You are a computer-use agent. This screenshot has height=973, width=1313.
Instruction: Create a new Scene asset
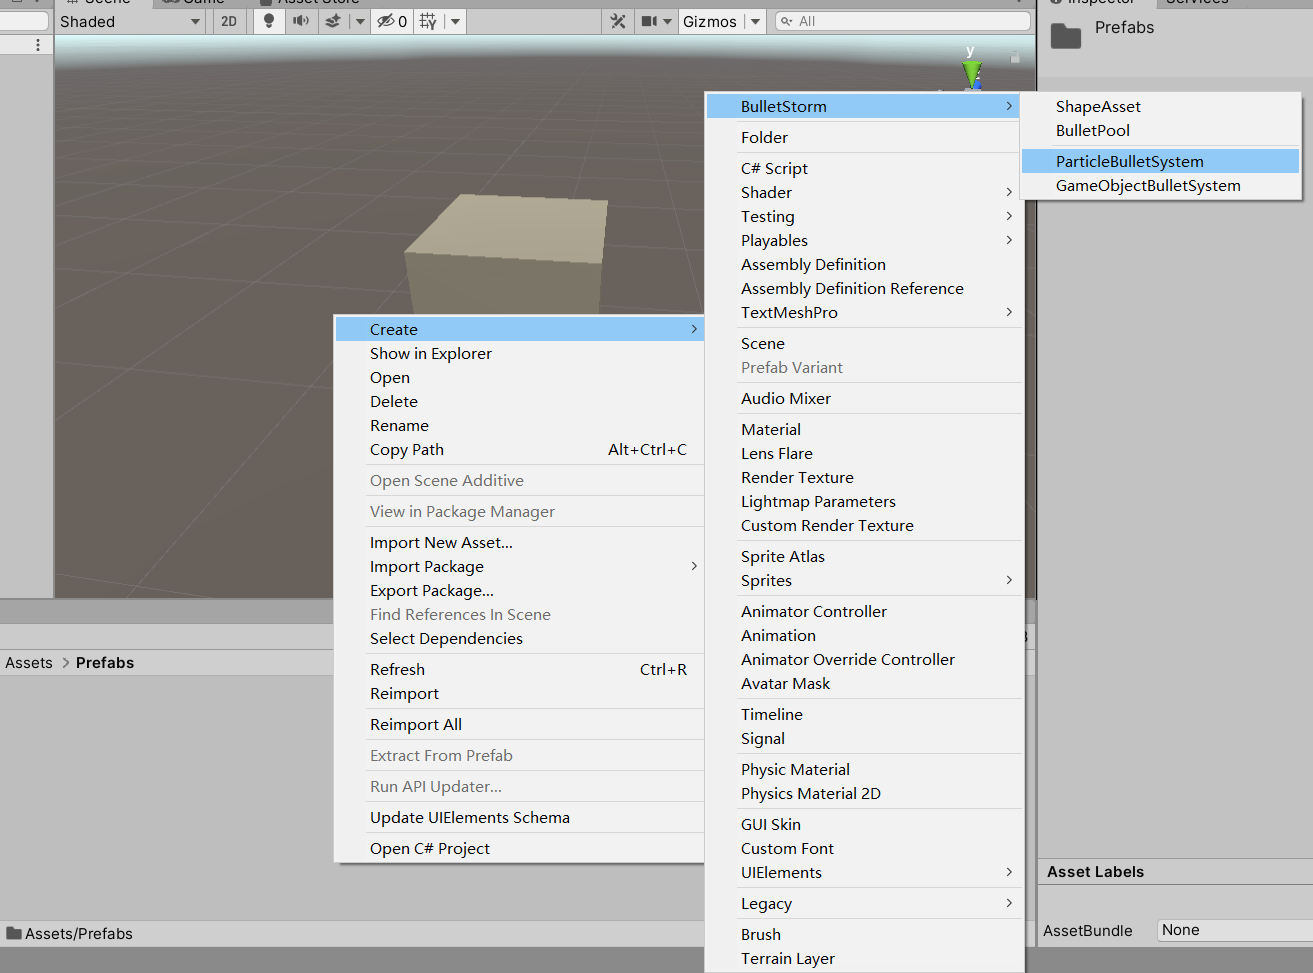click(x=863, y=343)
